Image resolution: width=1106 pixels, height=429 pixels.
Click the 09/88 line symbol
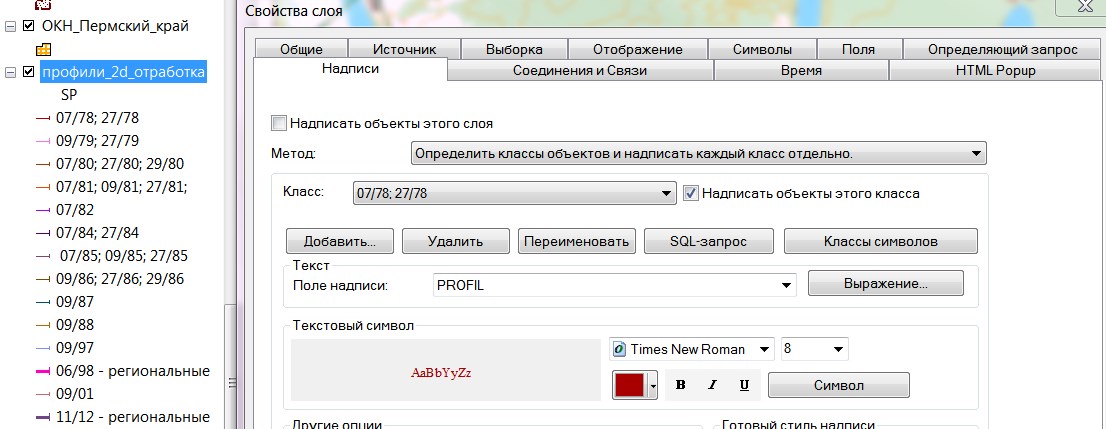coord(43,325)
